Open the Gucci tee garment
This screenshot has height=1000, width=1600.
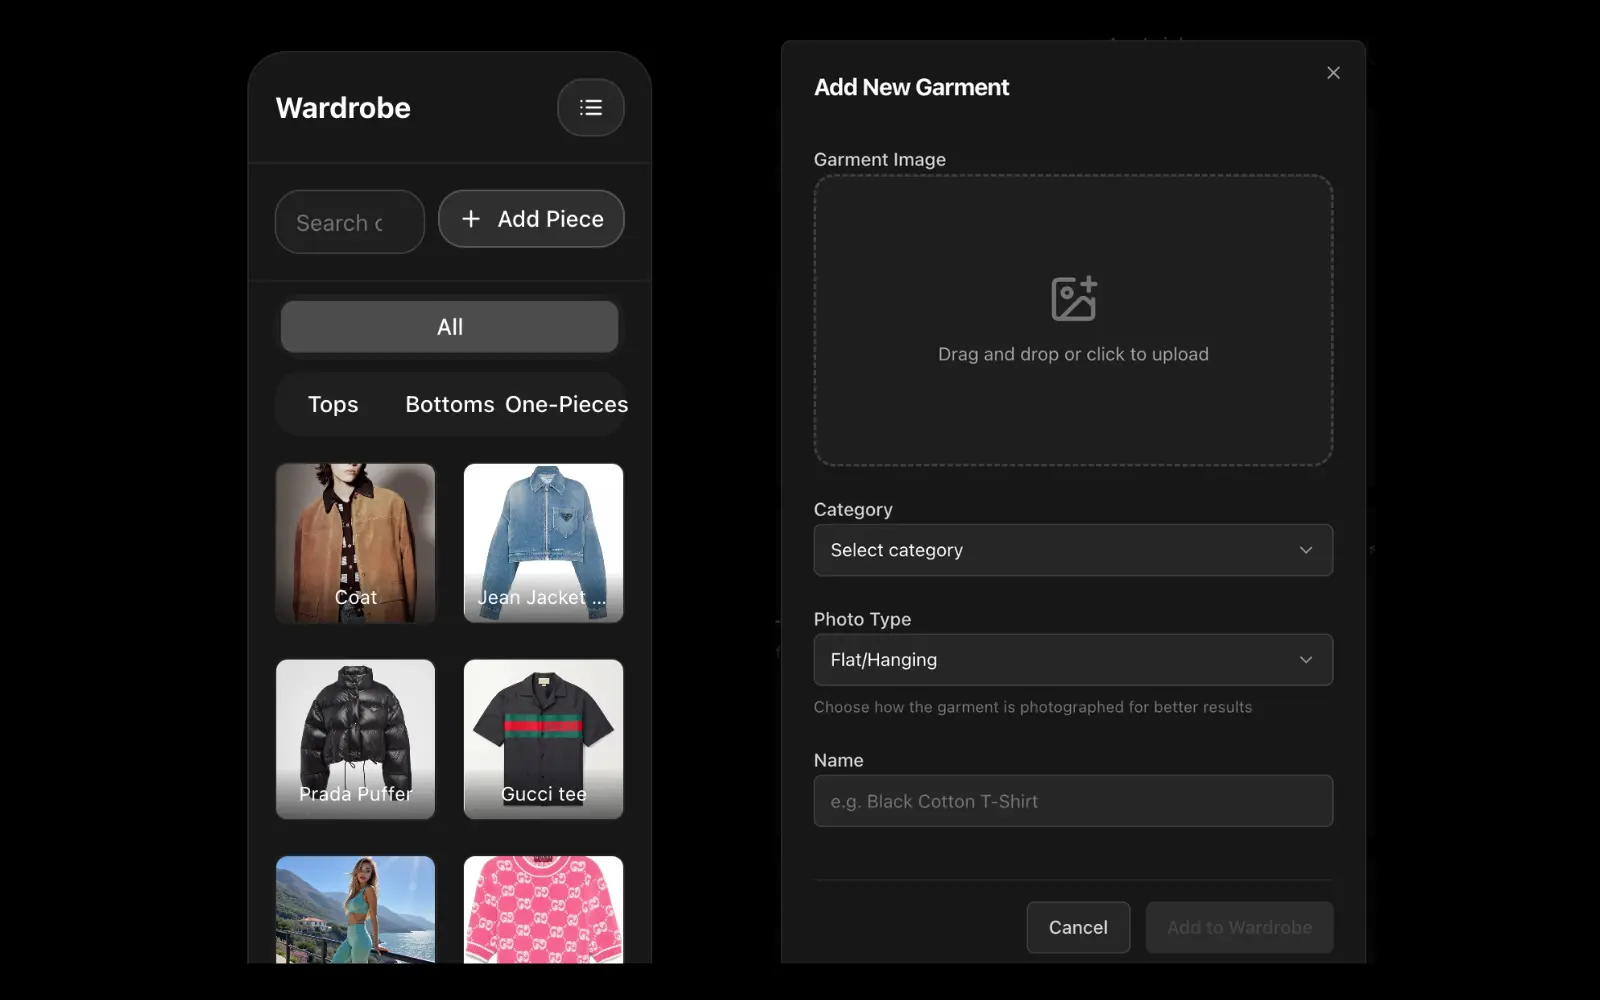click(x=542, y=740)
